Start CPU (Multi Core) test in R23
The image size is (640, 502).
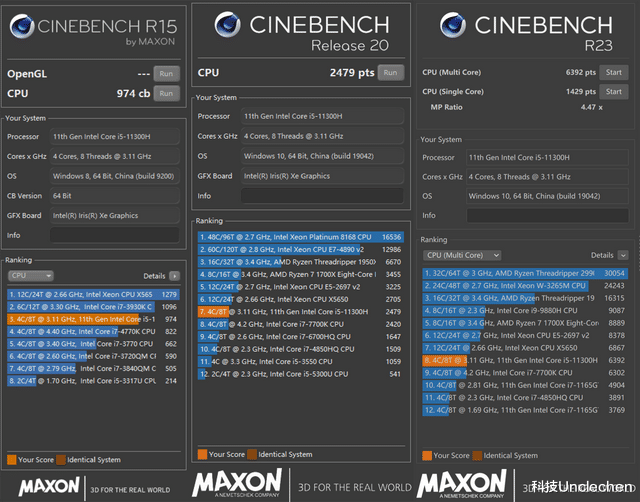tap(613, 72)
